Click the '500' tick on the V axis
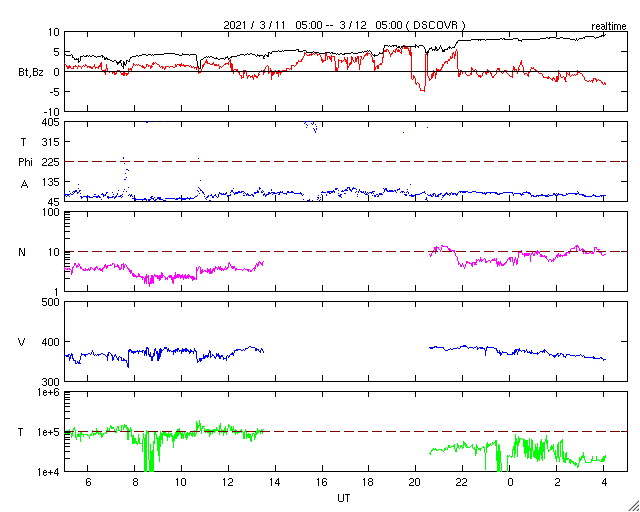 [x=51, y=302]
